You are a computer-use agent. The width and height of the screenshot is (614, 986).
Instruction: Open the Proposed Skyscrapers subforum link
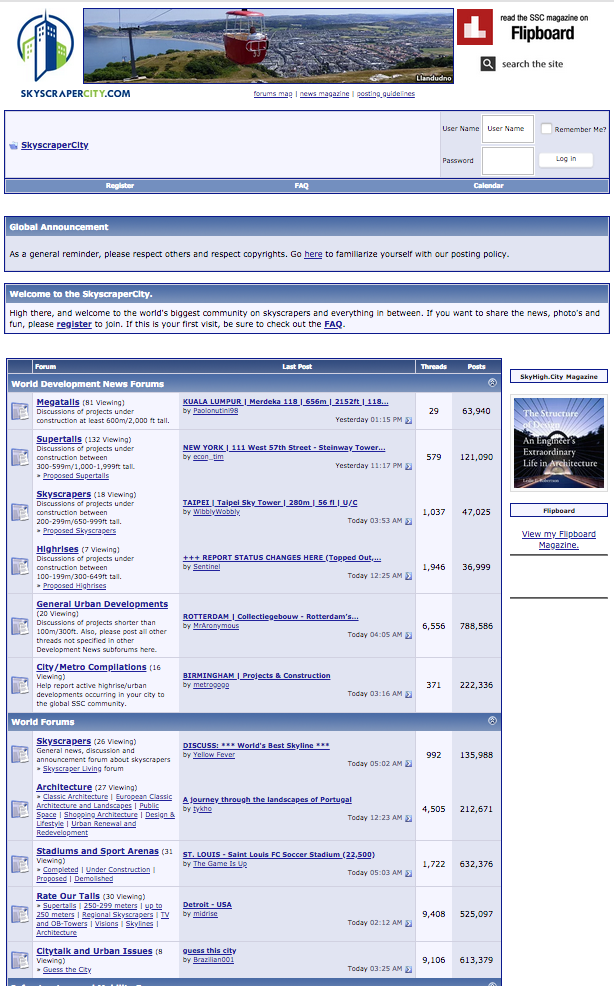79,531
